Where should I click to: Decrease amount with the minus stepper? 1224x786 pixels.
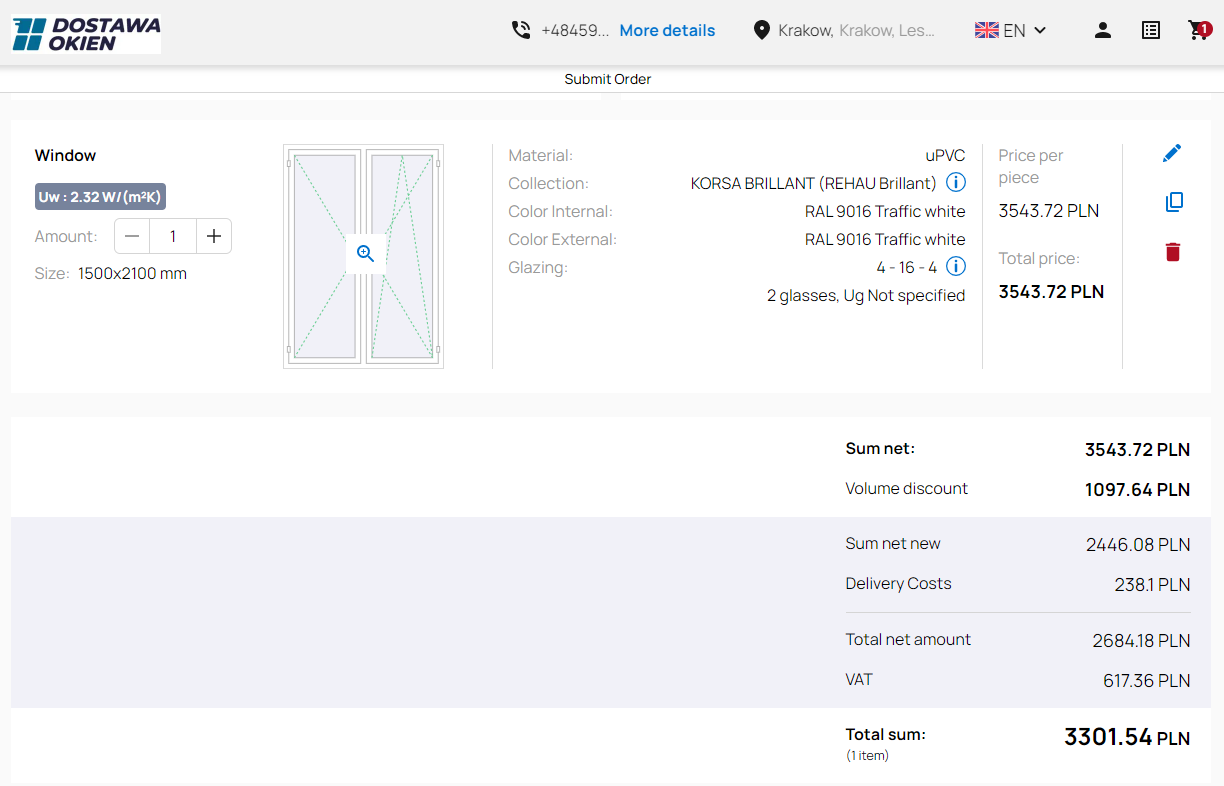[131, 236]
